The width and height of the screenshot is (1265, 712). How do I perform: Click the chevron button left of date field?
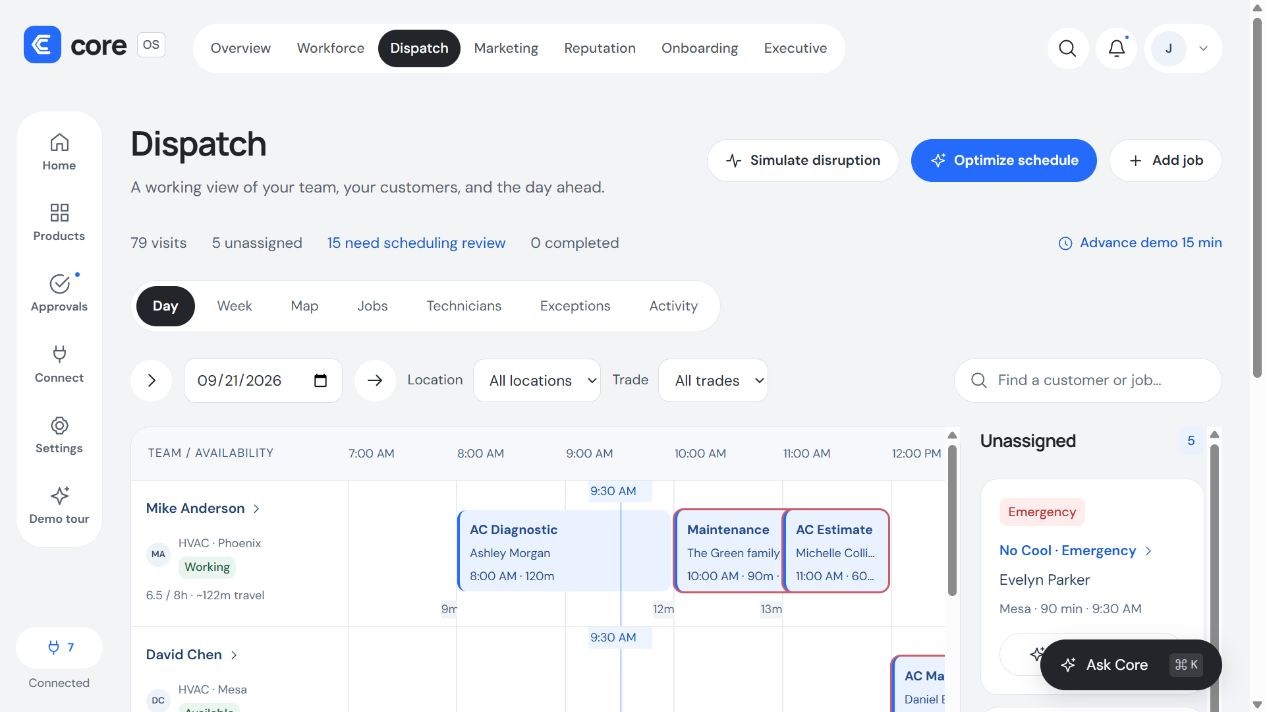tap(151, 380)
